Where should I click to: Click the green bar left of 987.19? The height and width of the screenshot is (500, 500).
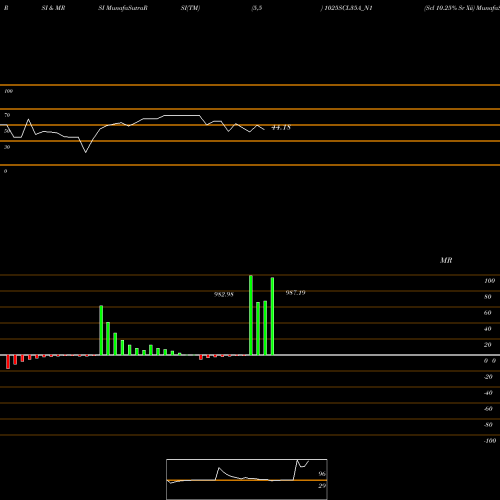[272, 316]
